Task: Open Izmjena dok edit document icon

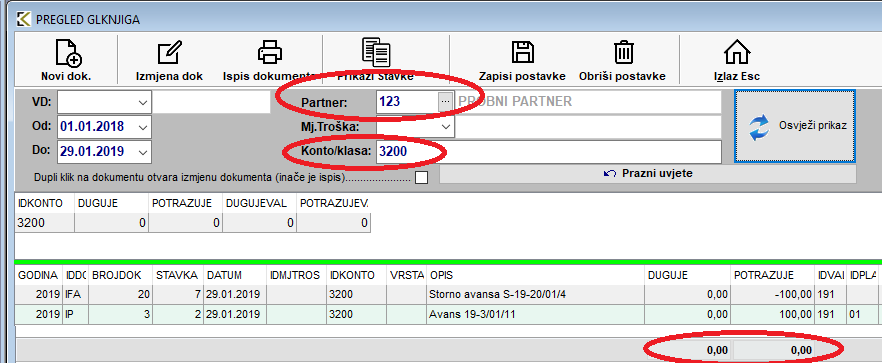Action: [x=169, y=53]
